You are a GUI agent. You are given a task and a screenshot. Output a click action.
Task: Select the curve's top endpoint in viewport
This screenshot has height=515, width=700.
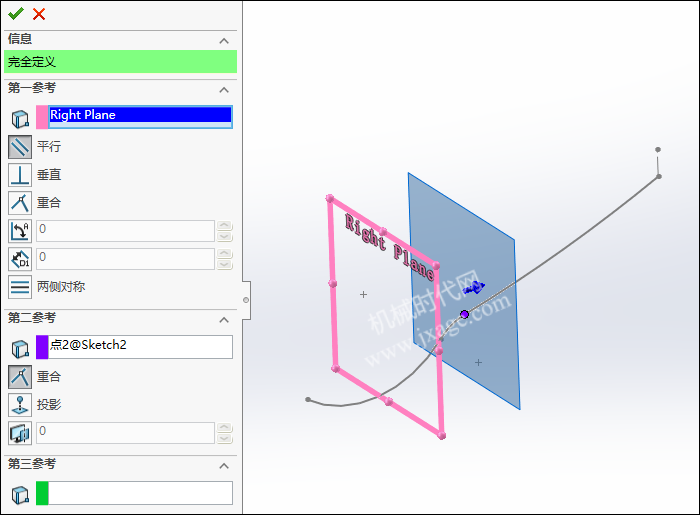point(658,150)
